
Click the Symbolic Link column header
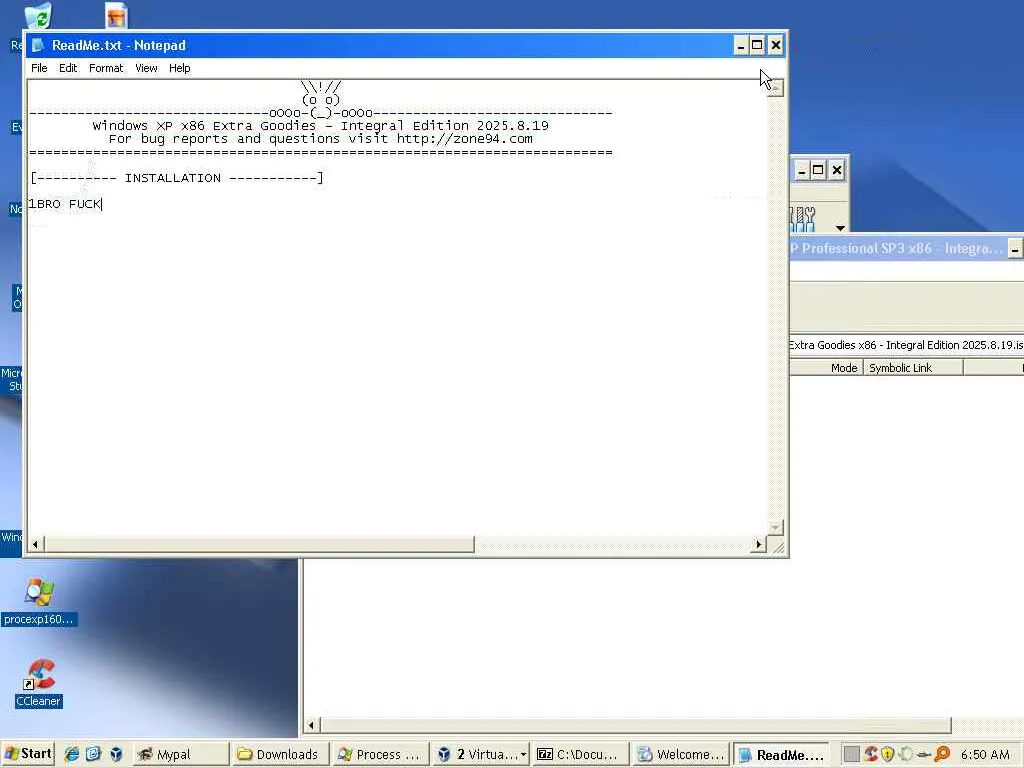tap(913, 368)
